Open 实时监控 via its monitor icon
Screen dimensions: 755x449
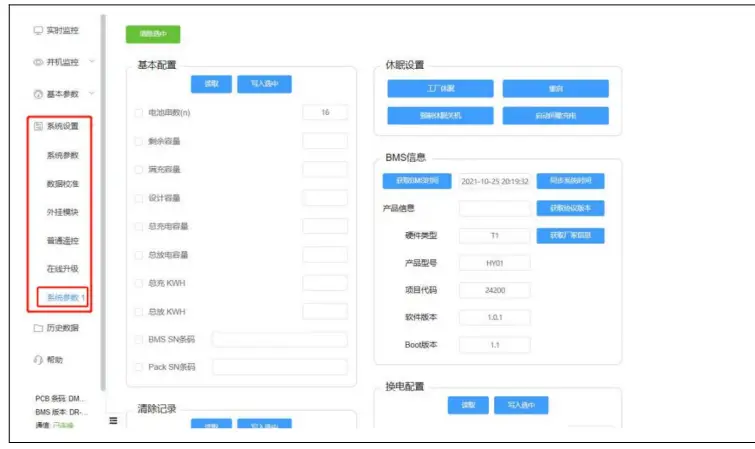click(x=38, y=30)
